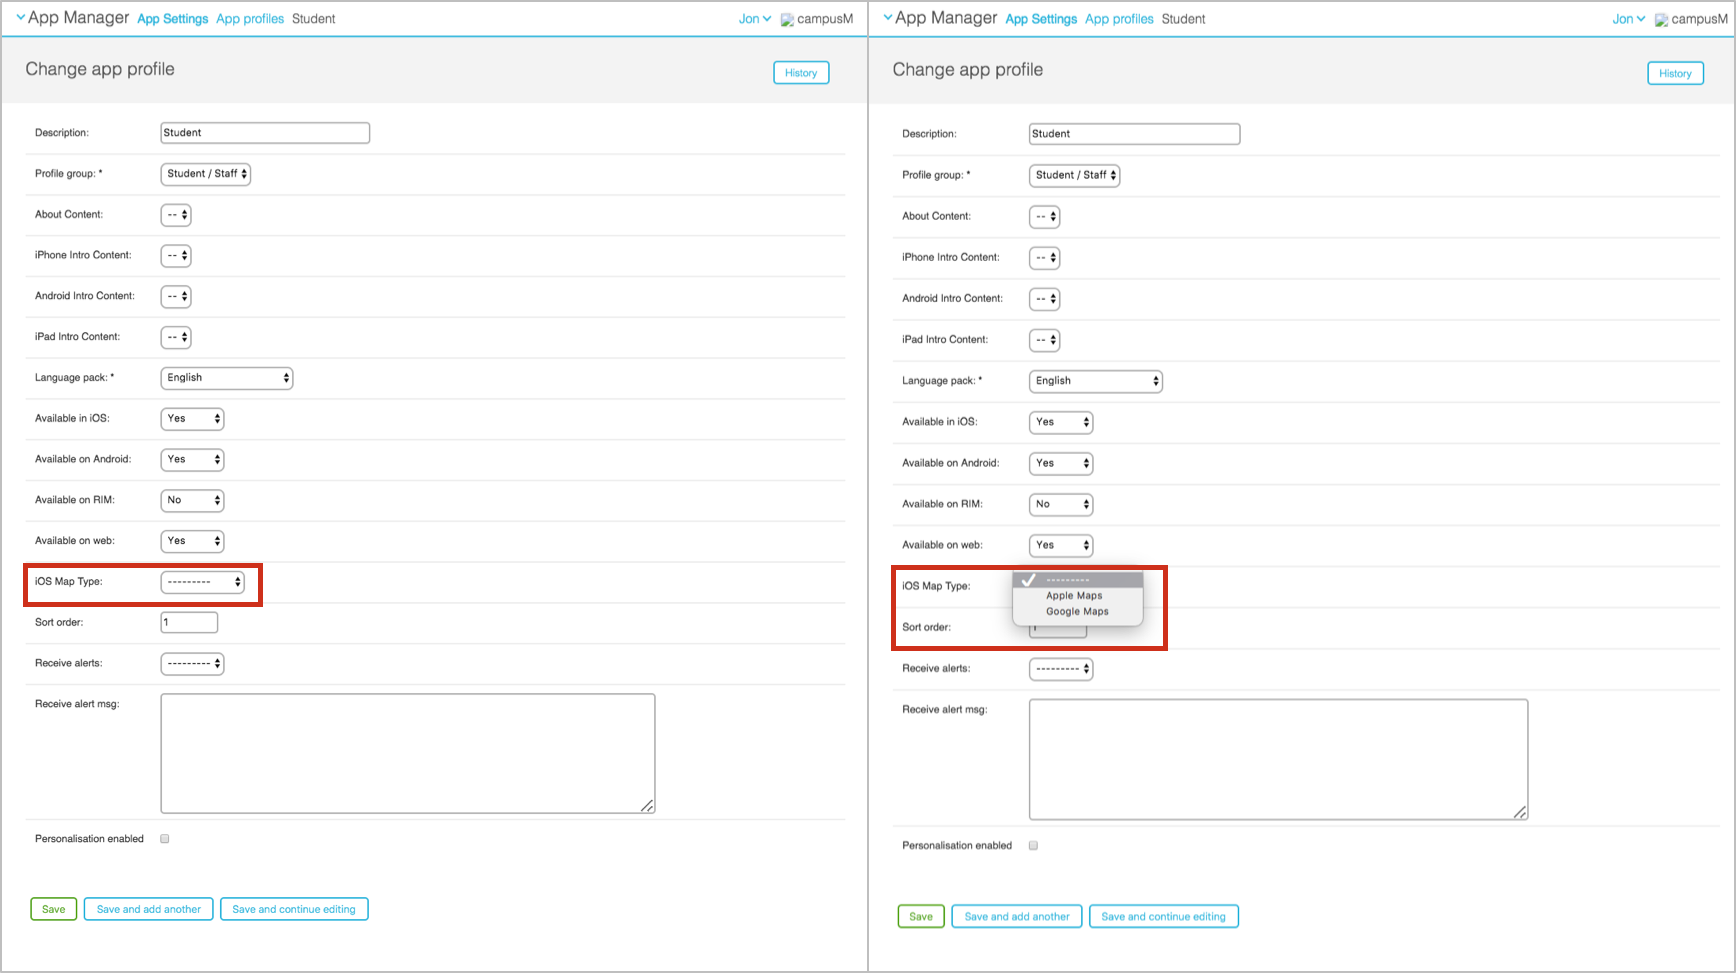
Task: Open Android Intro Content dropdown, right panel
Action: pyautogui.click(x=1044, y=299)
